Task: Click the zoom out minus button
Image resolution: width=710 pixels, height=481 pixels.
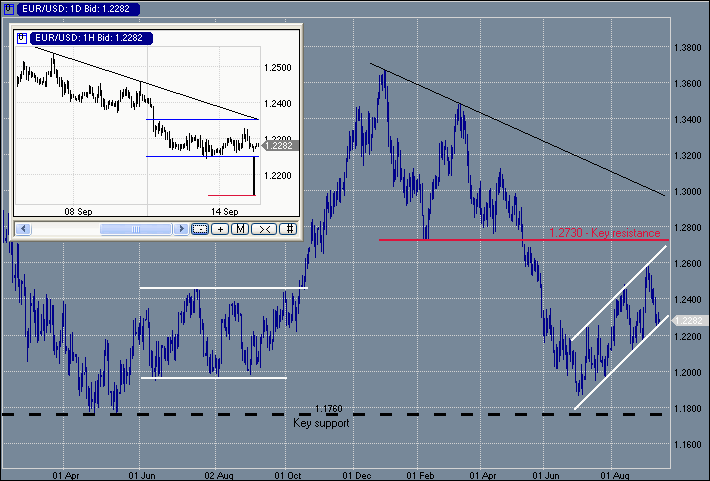Action: point(199,229)
